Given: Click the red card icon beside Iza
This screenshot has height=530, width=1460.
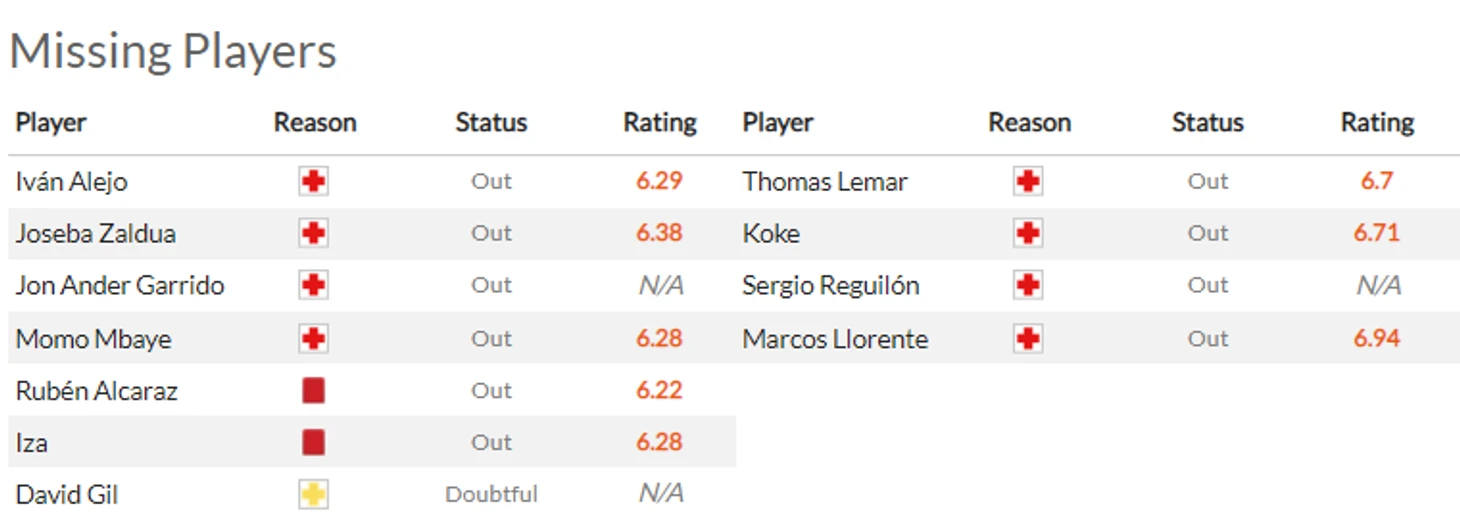Looking at the screenshot, I should click(314, 442).
